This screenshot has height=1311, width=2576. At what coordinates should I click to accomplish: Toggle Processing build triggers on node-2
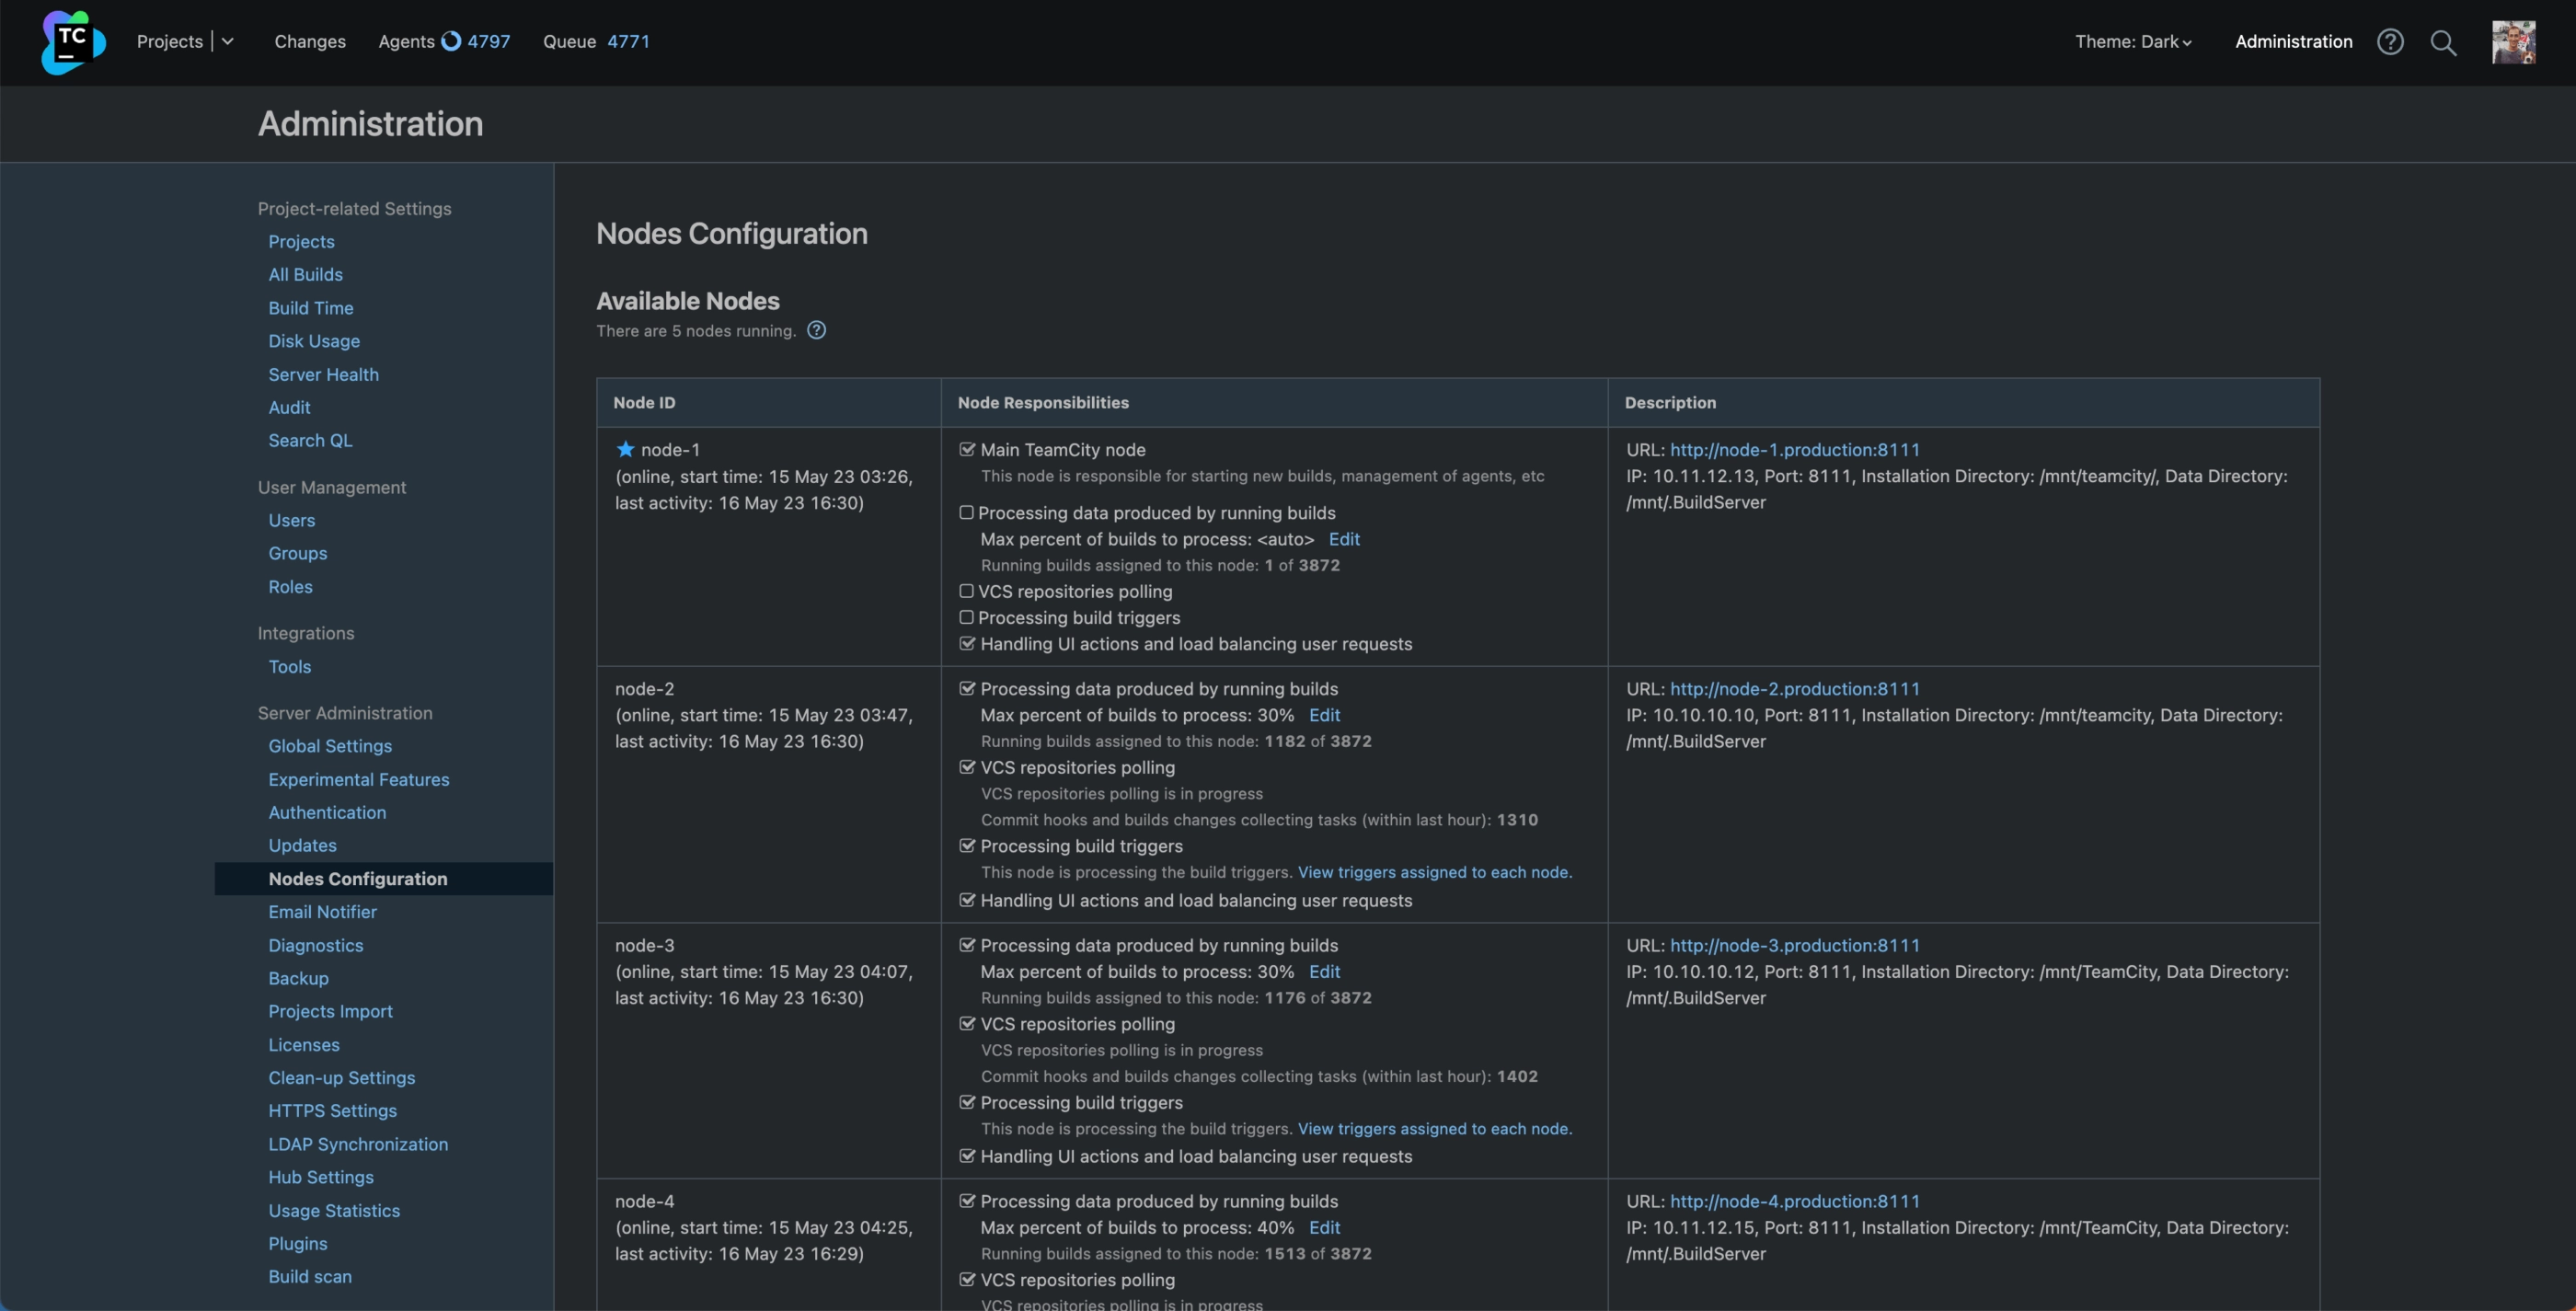pos(967,845)
